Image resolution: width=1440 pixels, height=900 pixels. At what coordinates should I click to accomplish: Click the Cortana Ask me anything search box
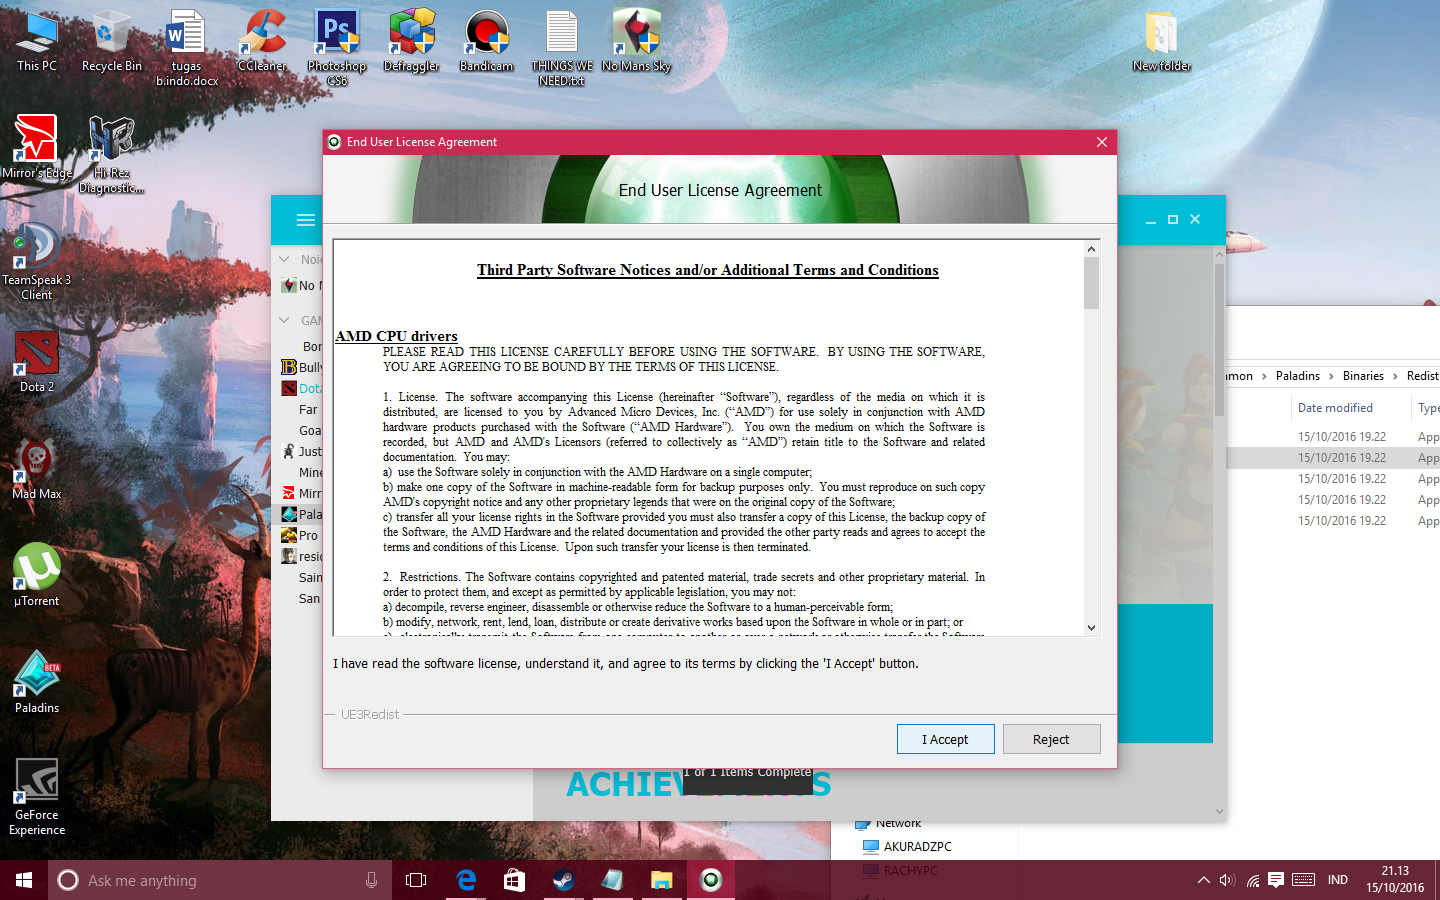pos(220,880)
